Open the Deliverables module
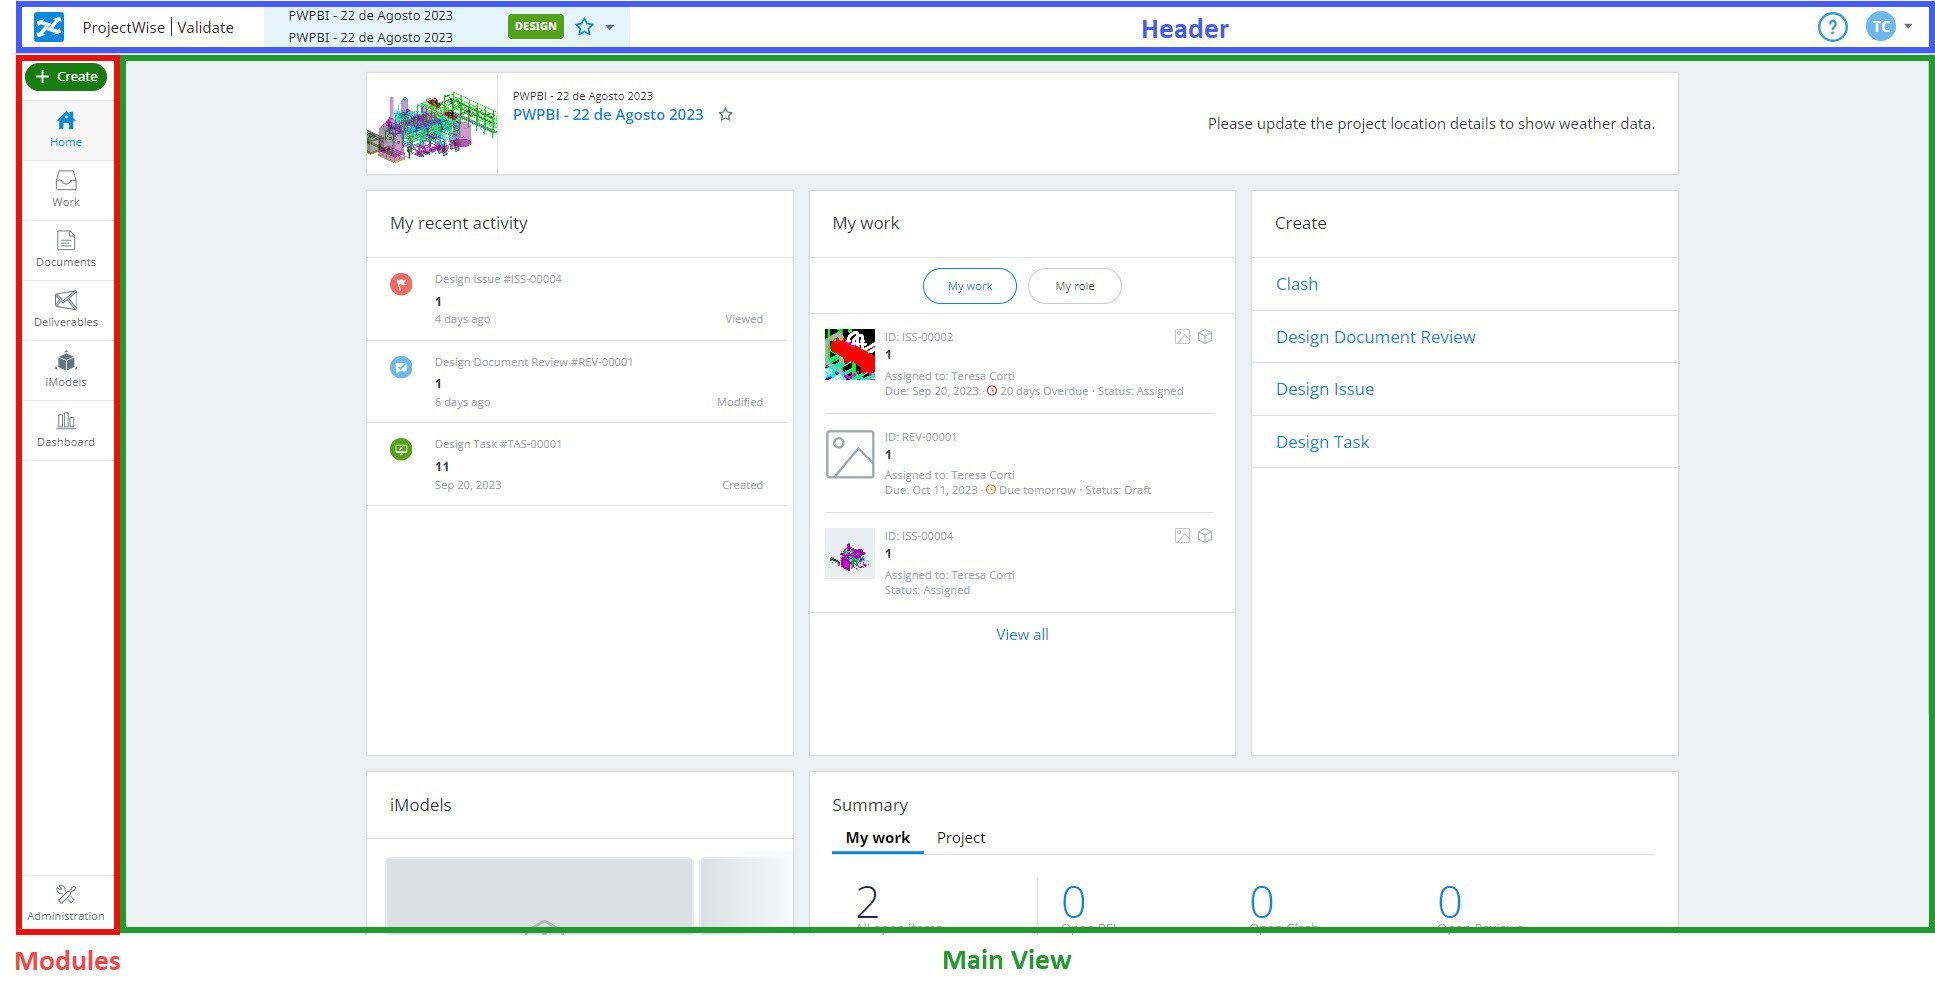1935x988 pixels. (x=66, y=310)
